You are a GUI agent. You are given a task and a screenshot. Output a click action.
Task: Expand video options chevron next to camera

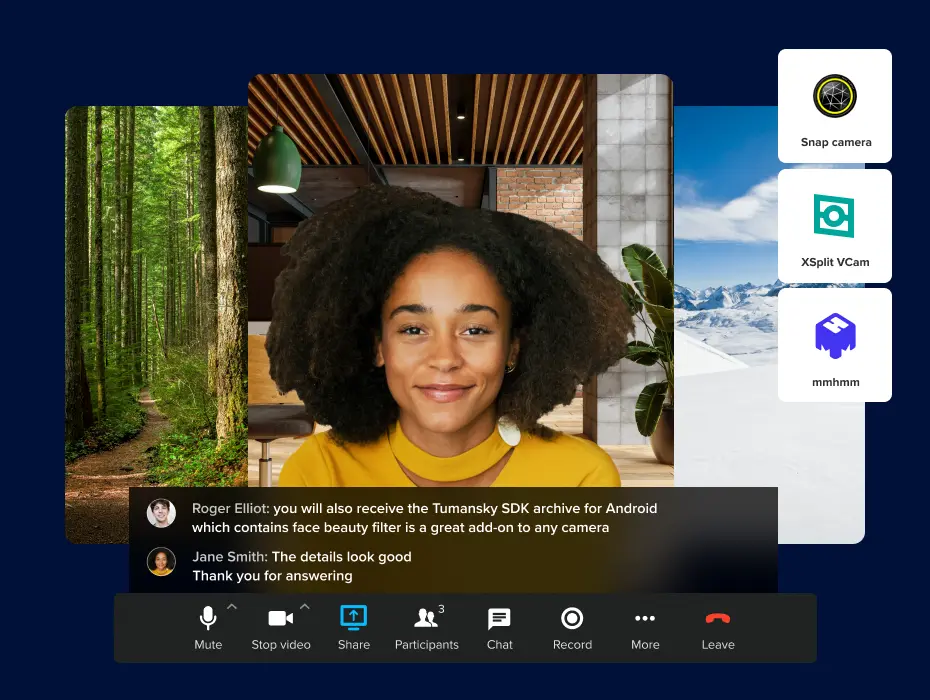tap(305, 607)
